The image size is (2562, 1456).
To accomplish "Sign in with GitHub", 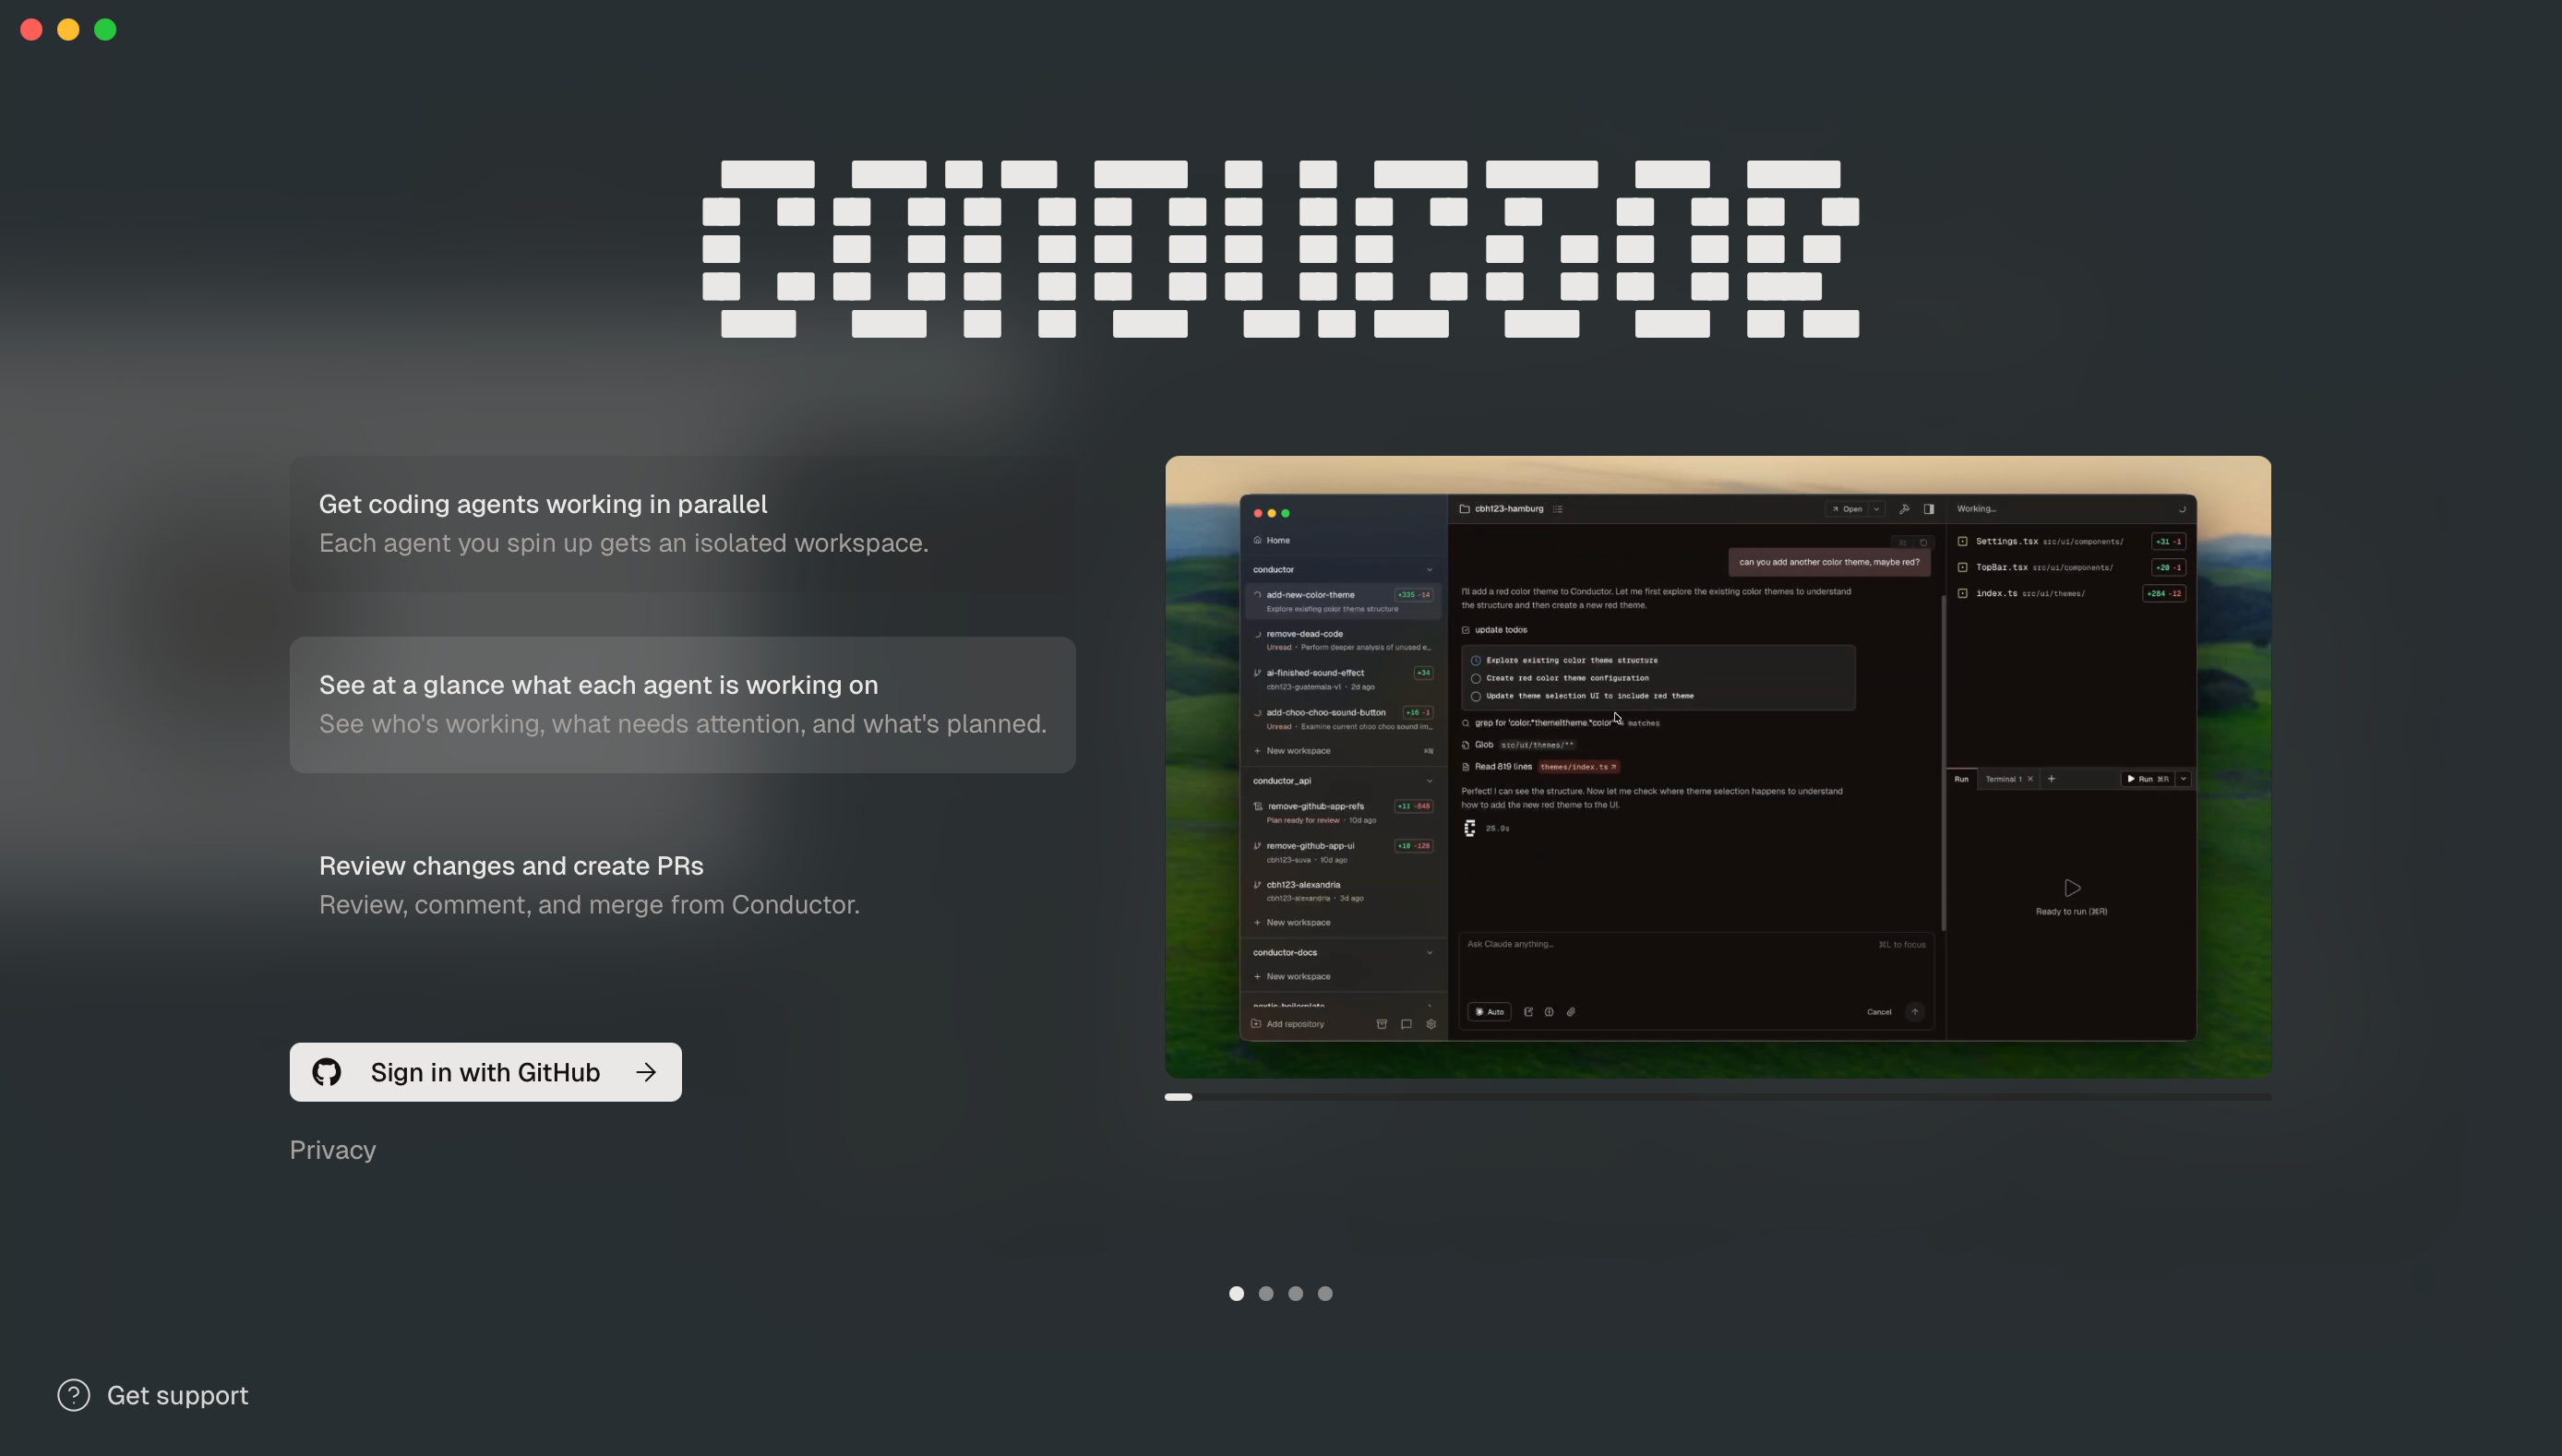I will [485, 1071].
